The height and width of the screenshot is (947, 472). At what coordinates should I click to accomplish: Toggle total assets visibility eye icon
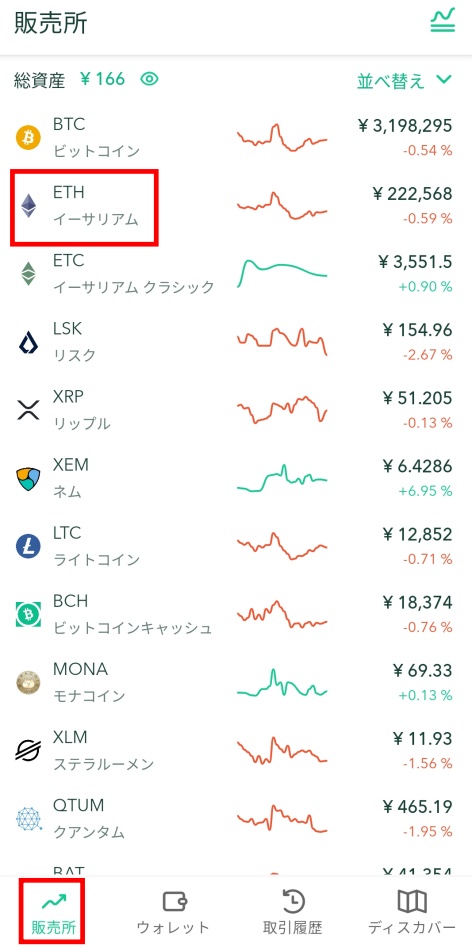coord(149,79)
